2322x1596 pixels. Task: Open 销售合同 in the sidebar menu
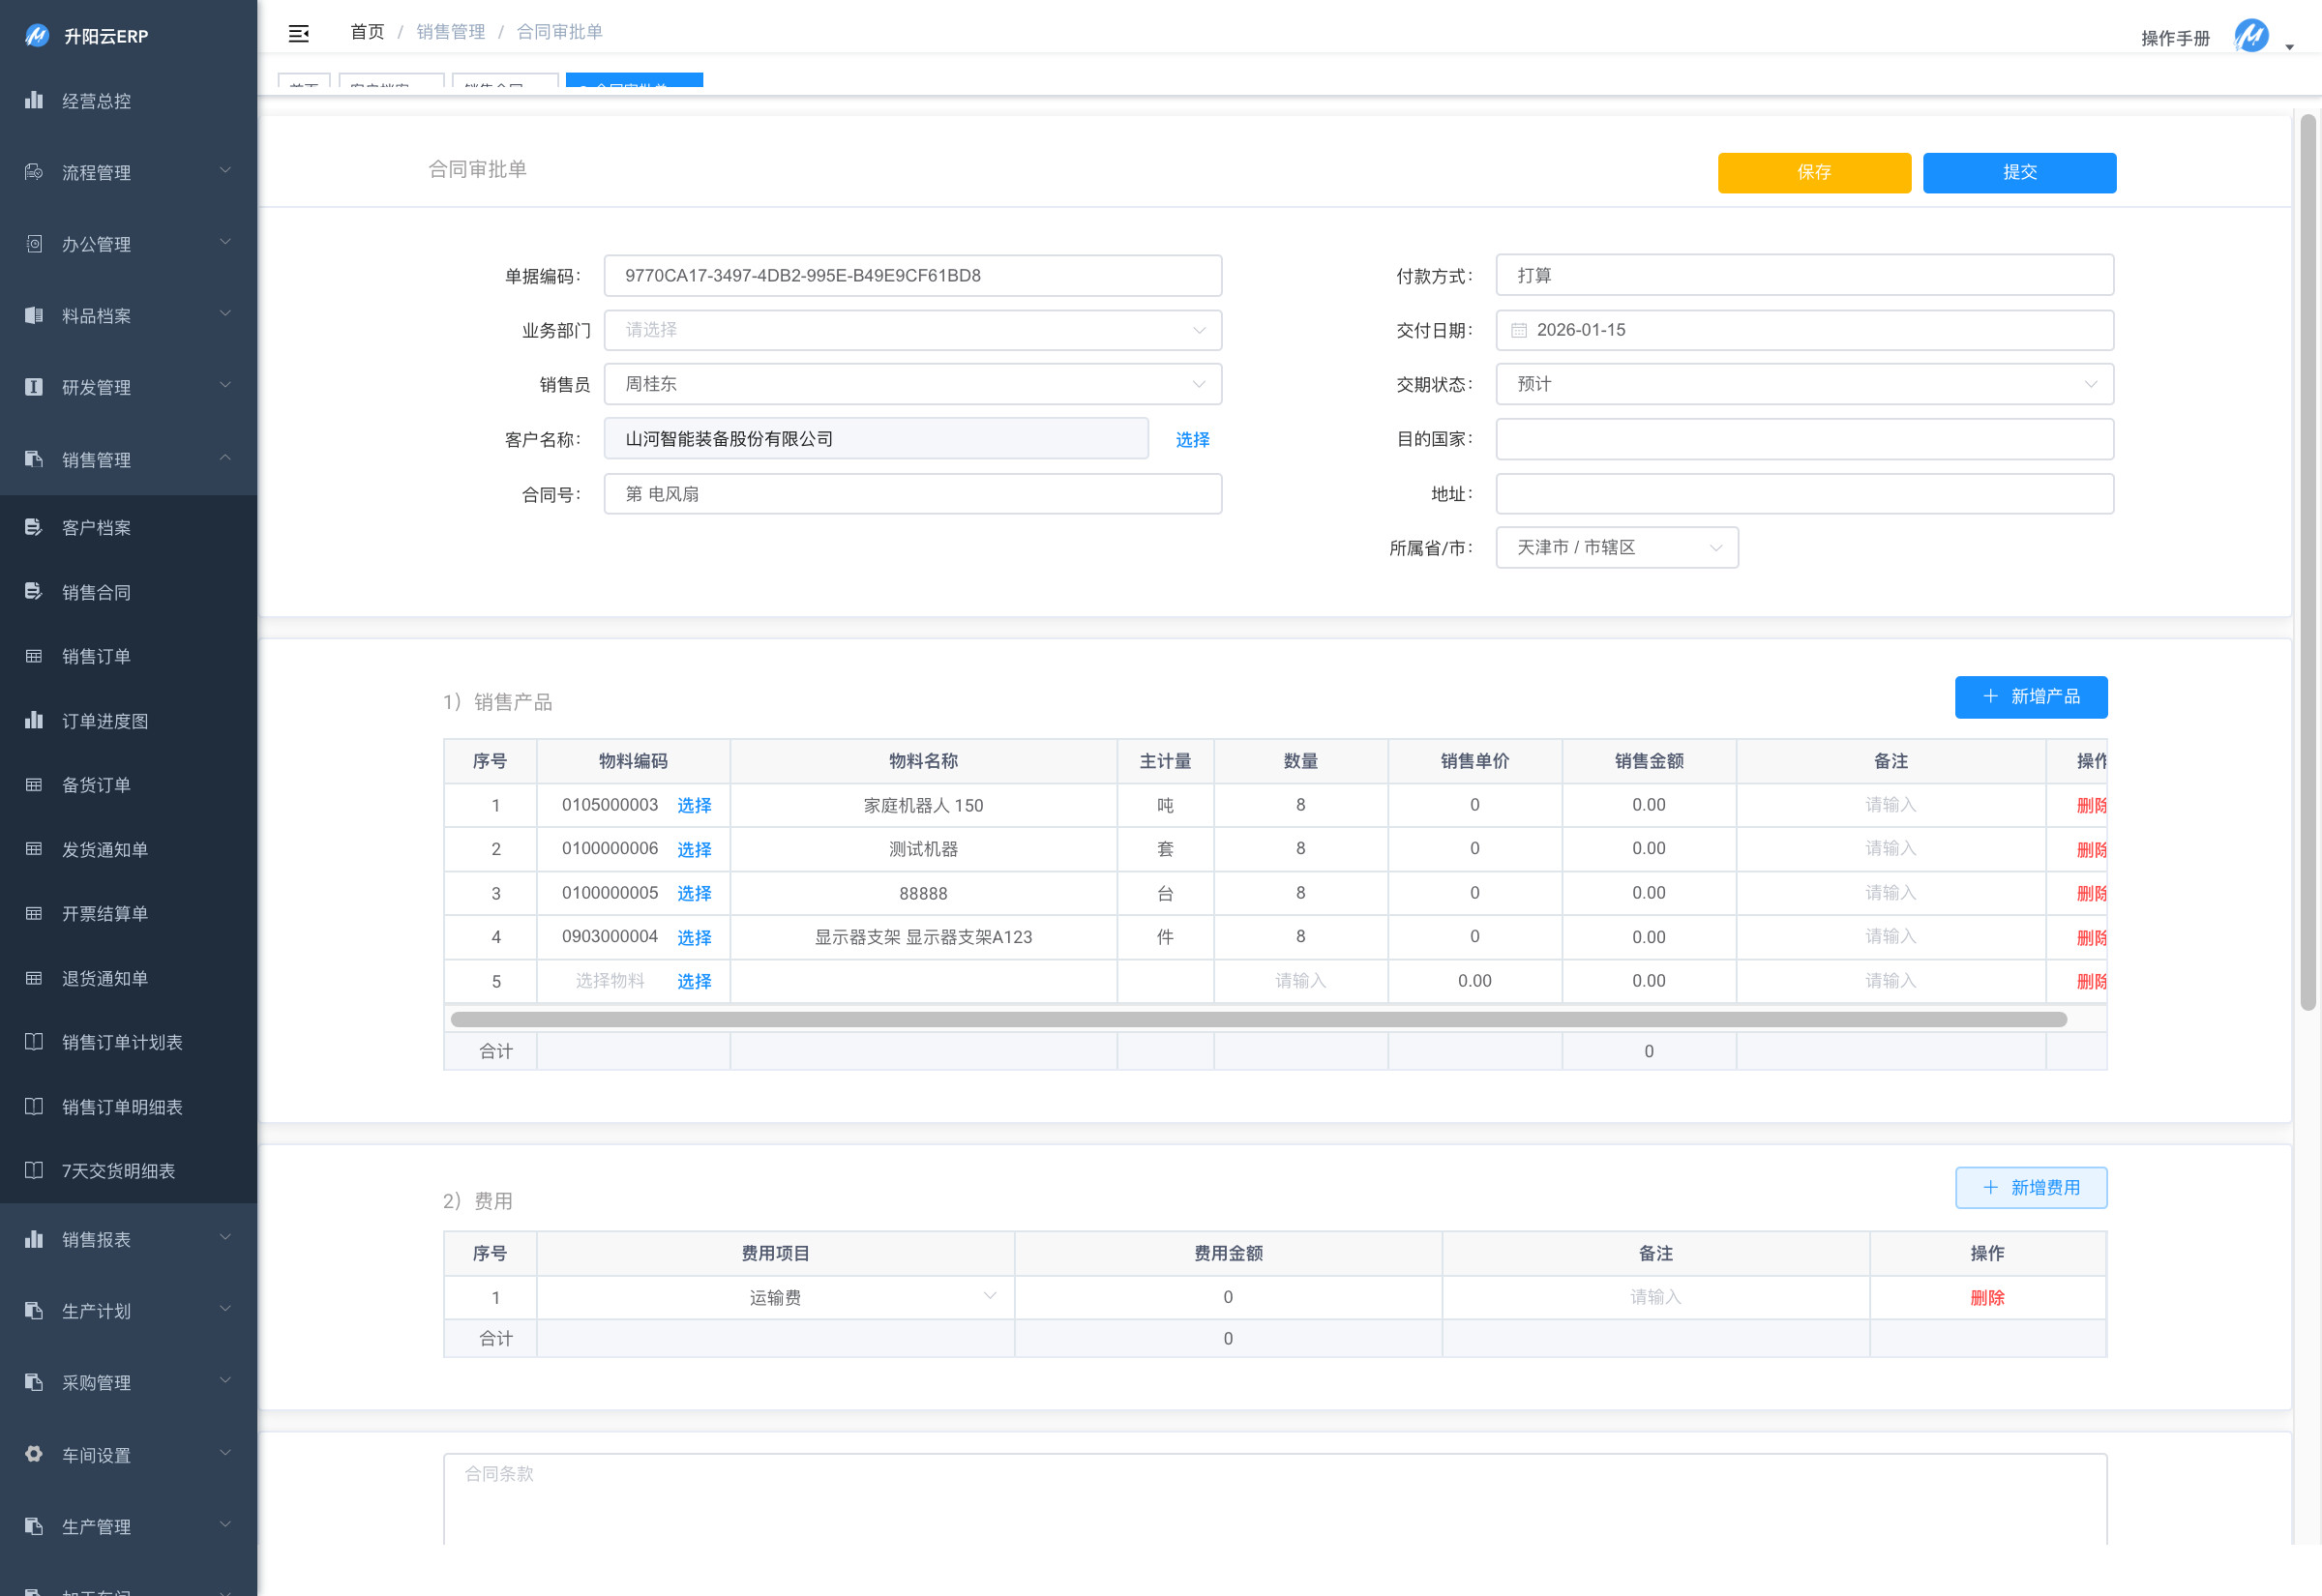(97, 592)
